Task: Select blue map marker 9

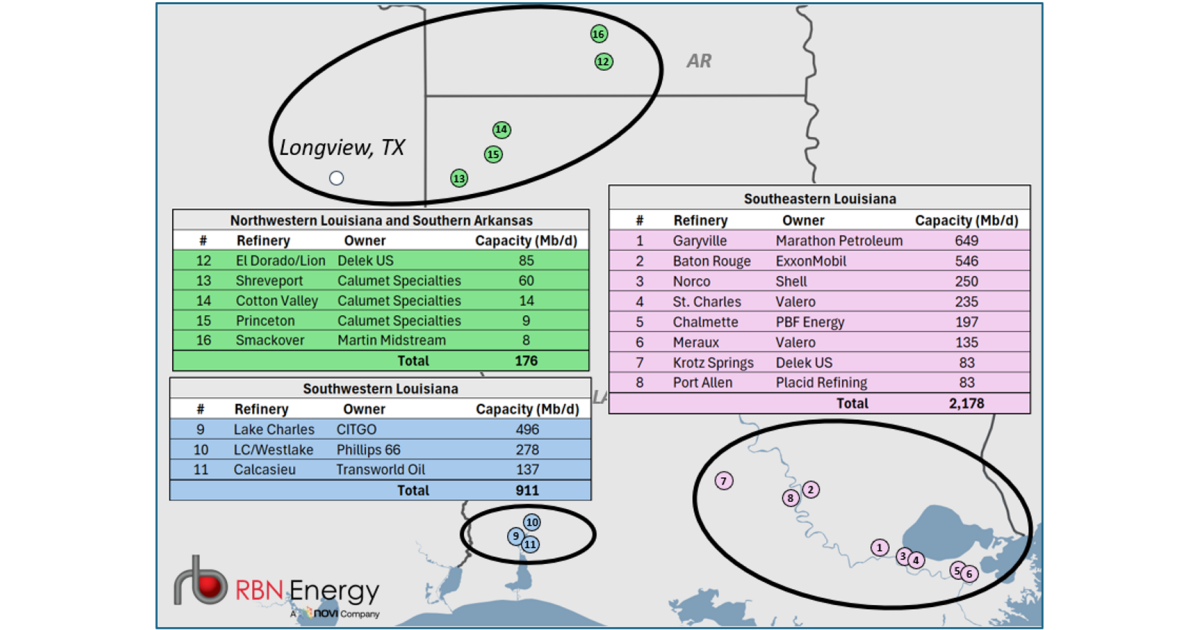Action: tap(515, 536)
